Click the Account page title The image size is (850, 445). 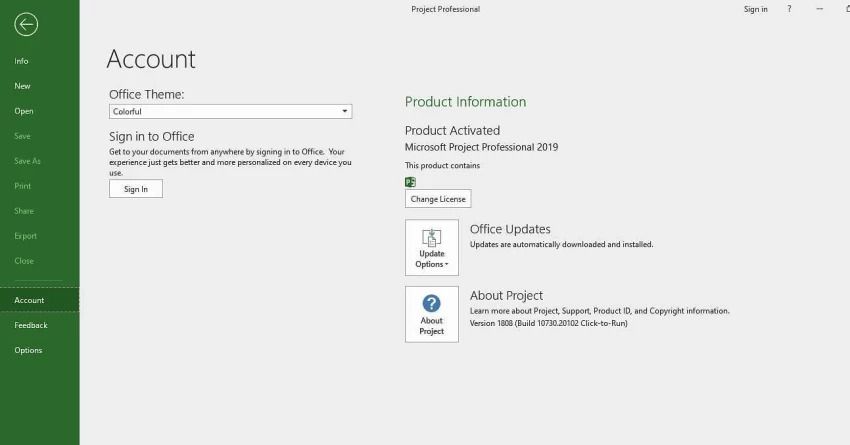[151, 59]
